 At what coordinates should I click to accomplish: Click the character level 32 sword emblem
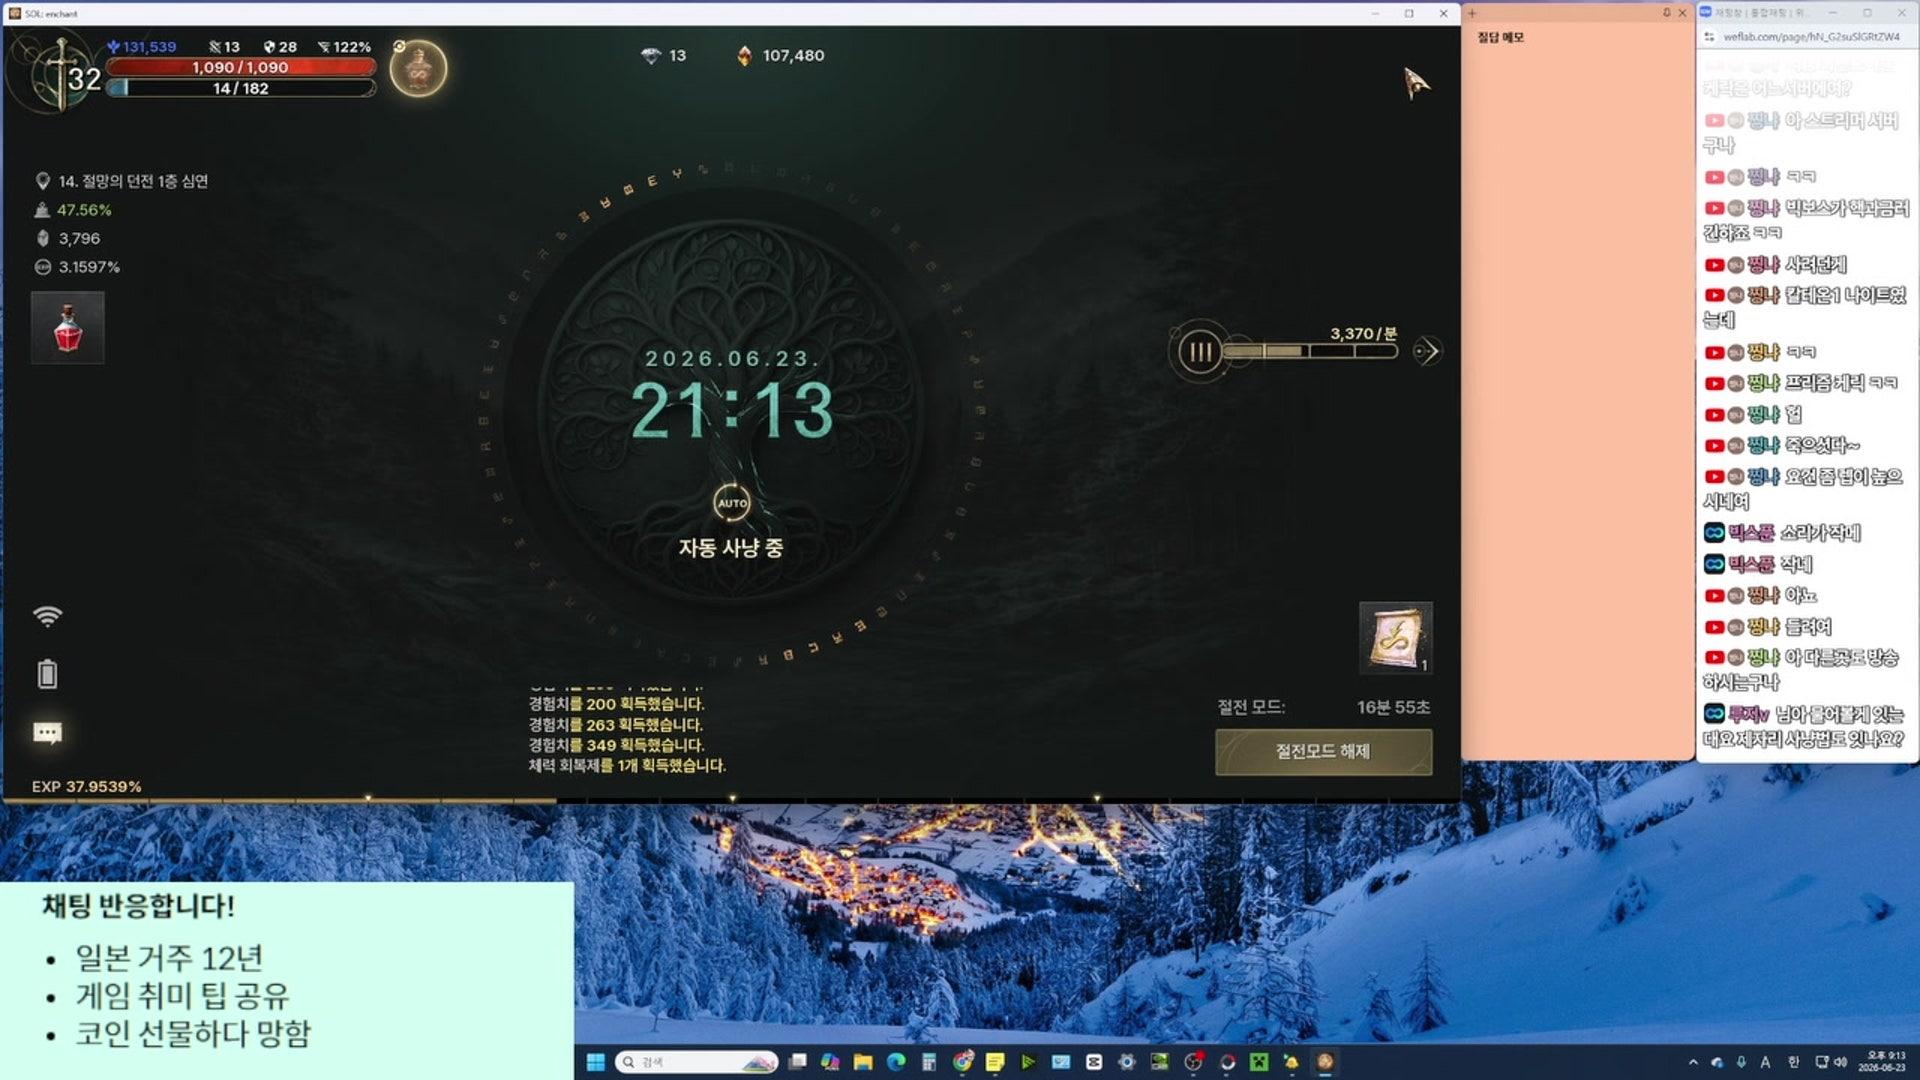(58, 74)
